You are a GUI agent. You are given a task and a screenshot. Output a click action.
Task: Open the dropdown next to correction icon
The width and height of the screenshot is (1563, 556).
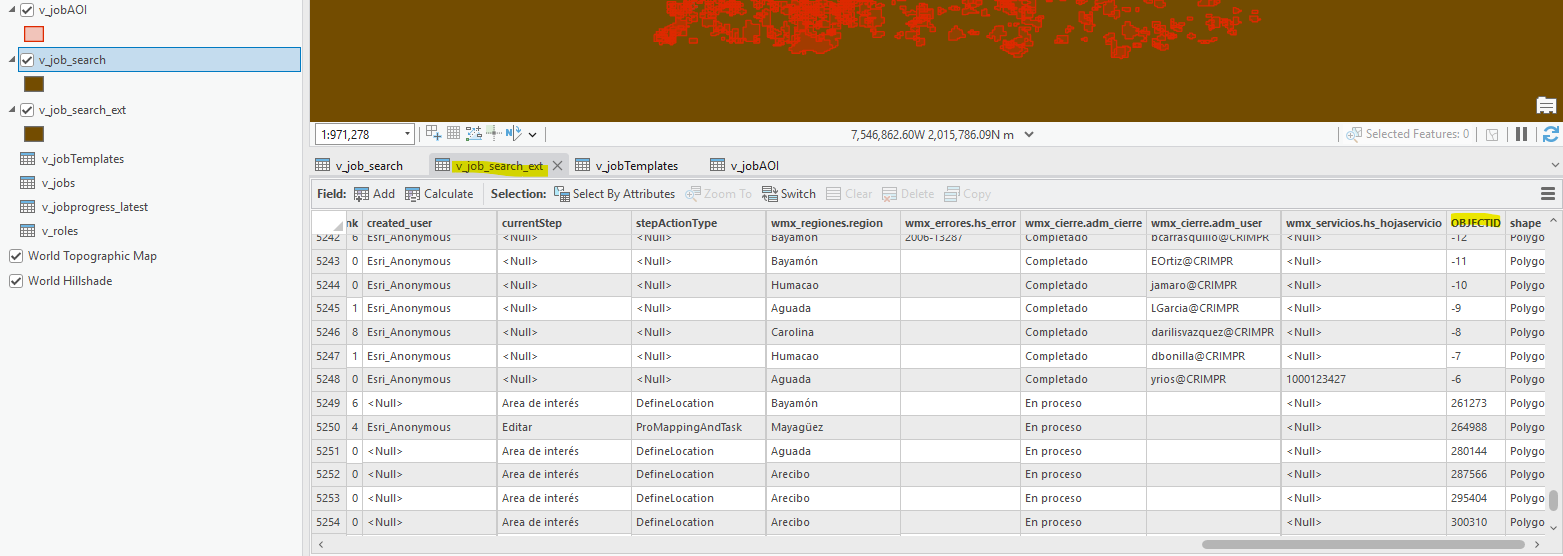533,134
